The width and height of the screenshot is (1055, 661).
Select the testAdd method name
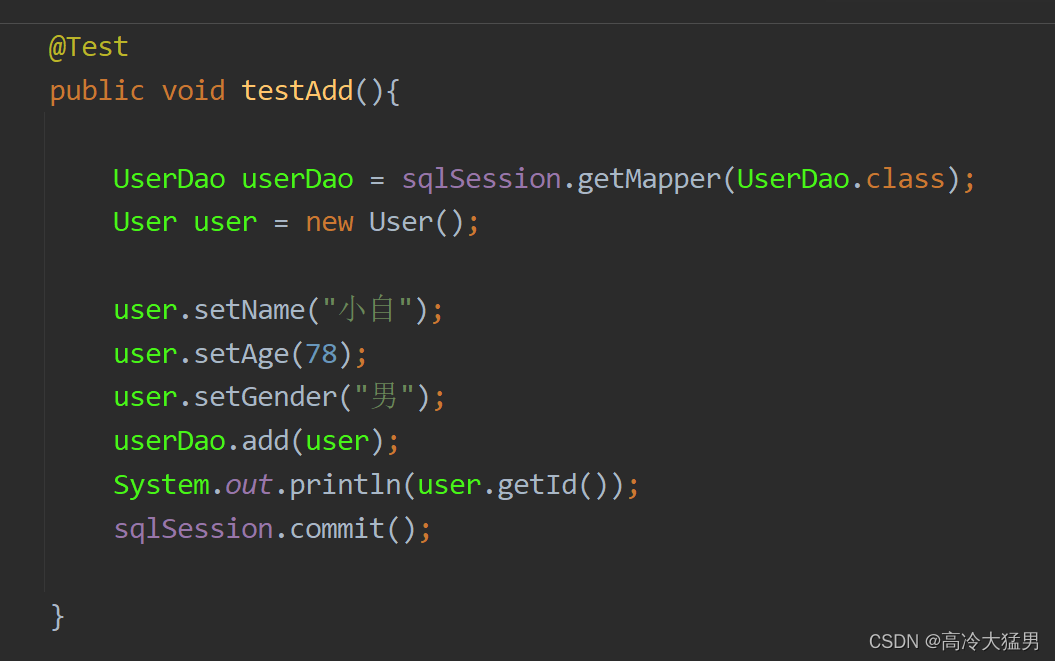[x=297, y=91]
